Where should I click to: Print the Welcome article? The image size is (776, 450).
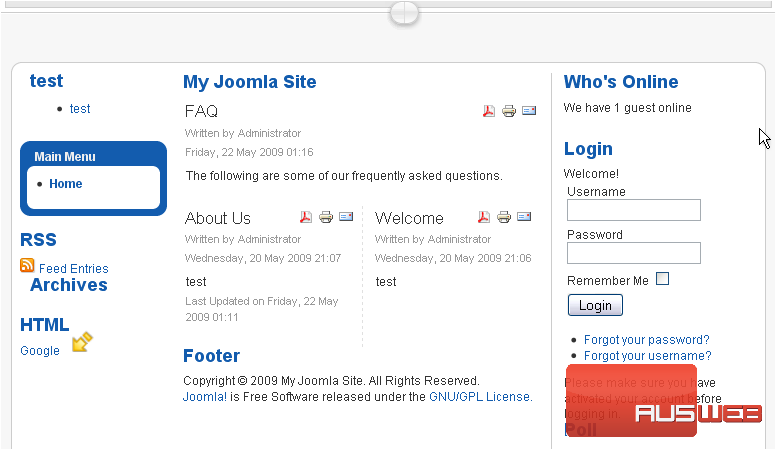[x=504, y=217]
